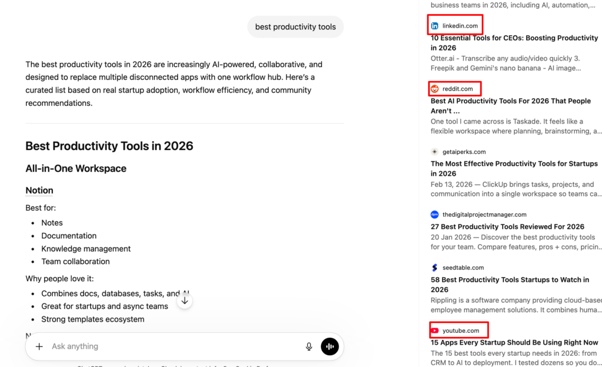Click the LinkedIn favicon in sources
Screen dimensions: 602x367
[x=435, y=26]
